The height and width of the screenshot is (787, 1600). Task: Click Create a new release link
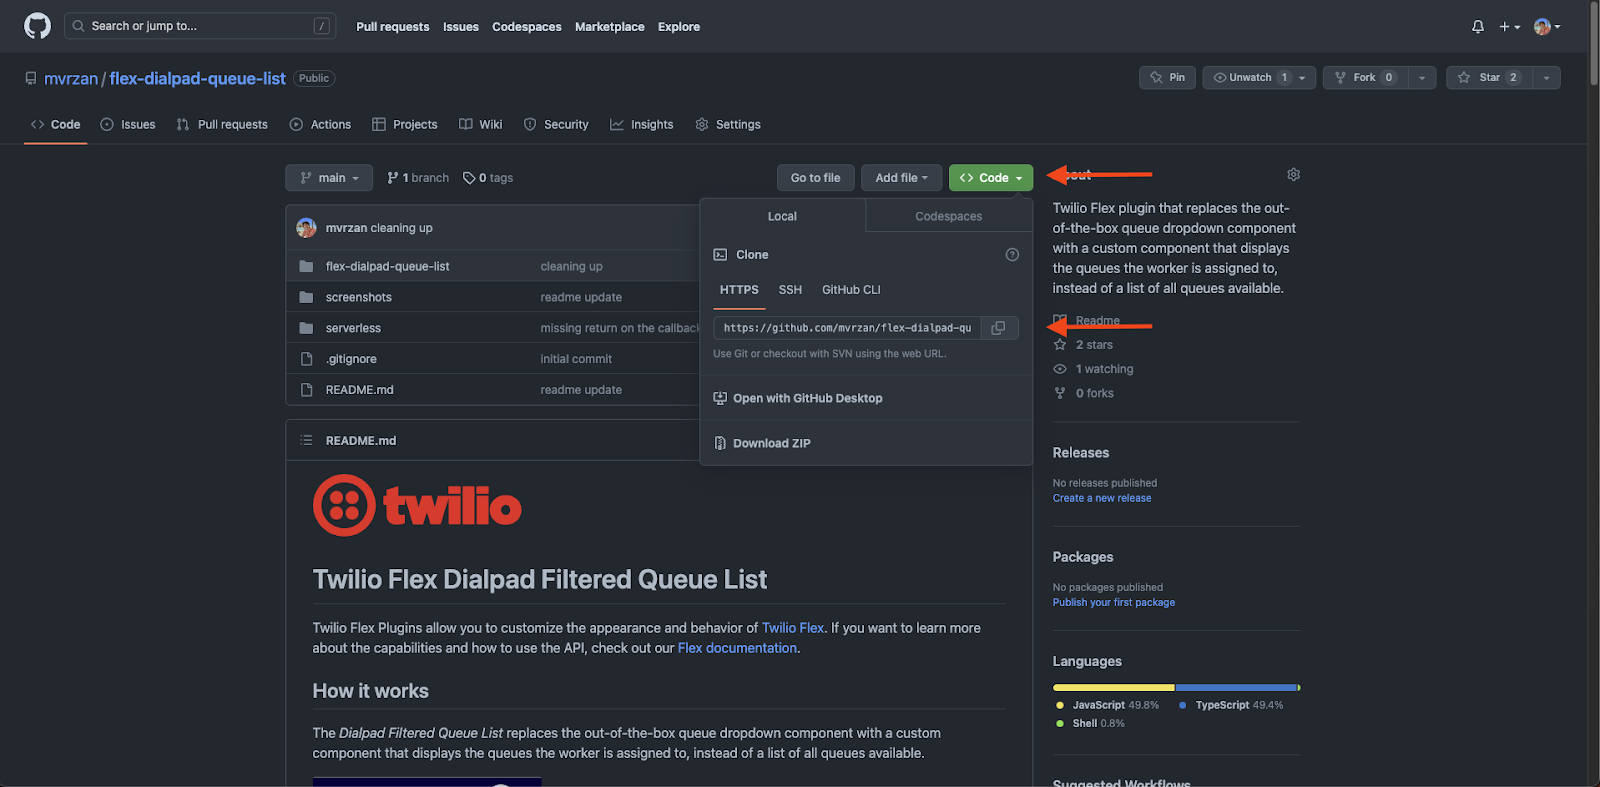coord(1102,498)
